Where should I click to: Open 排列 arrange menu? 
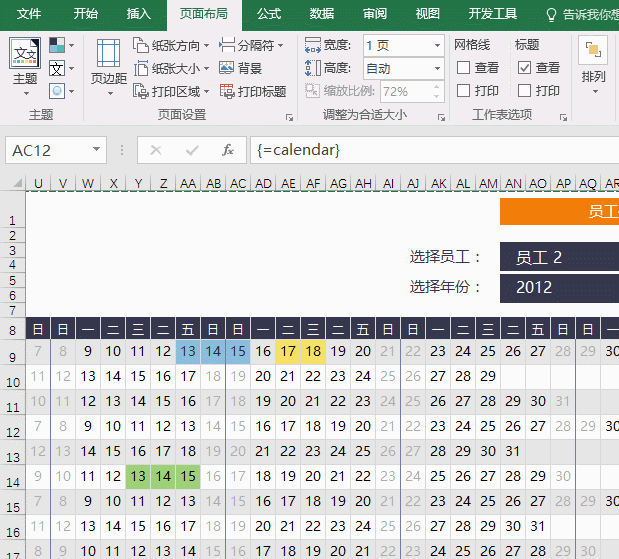pyautogui.click(x=593, y=67)
